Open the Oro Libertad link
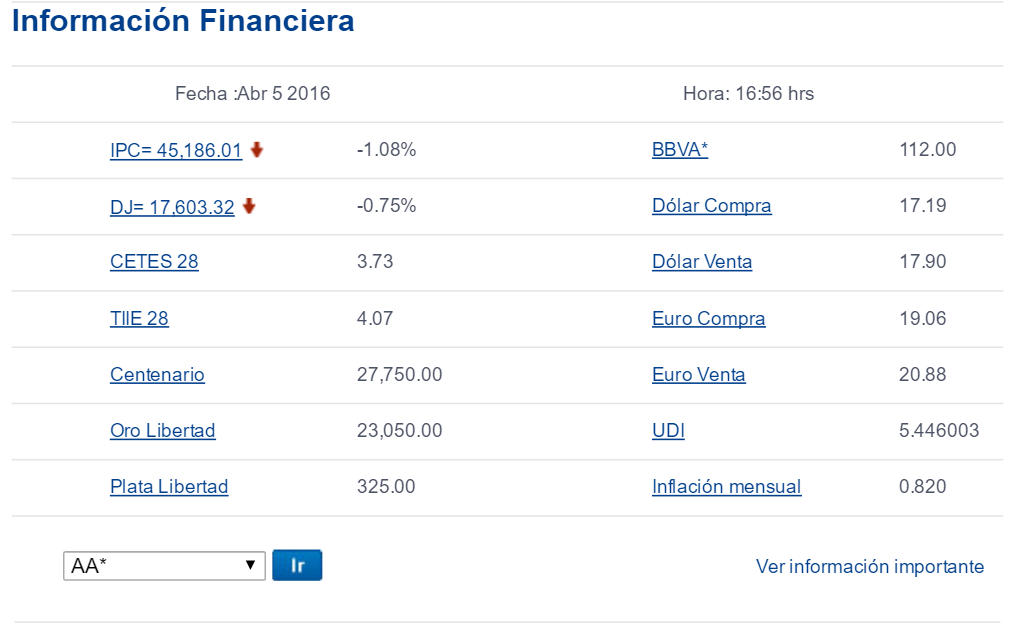 tap(162, 431)
